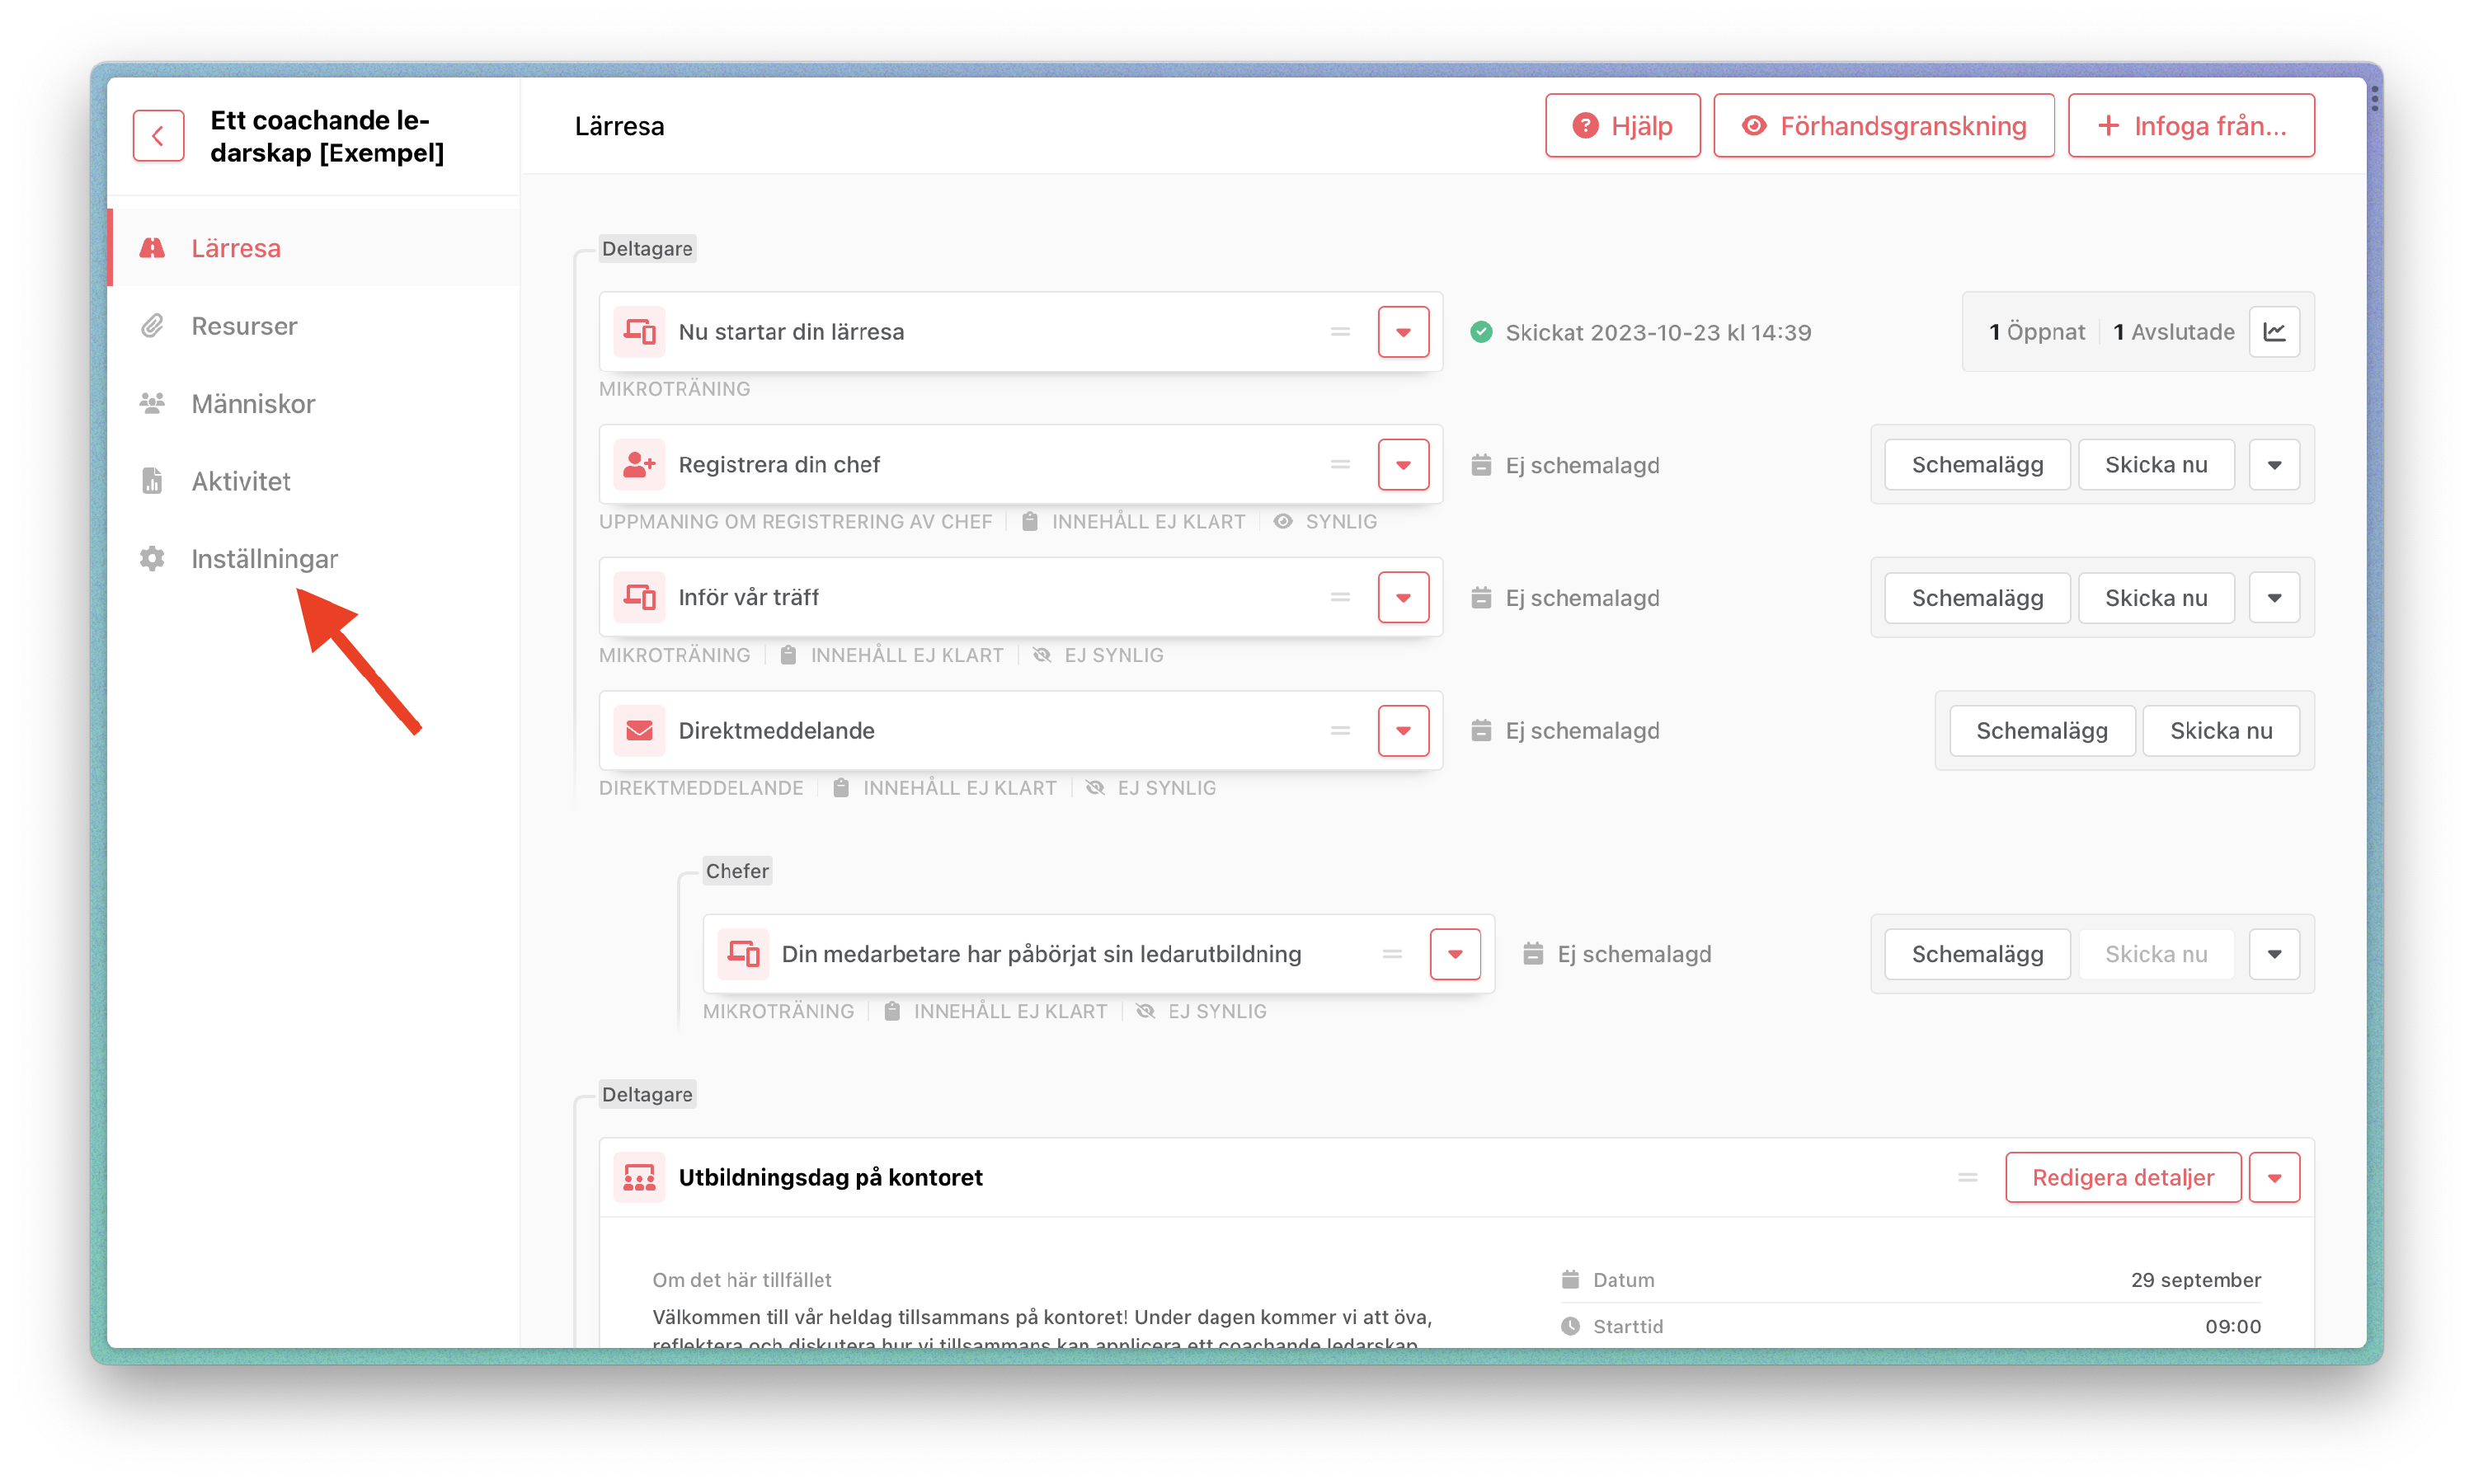
Task: Click Schemalägg for Direktmeddelande
Action: [x=2041, y=731]
